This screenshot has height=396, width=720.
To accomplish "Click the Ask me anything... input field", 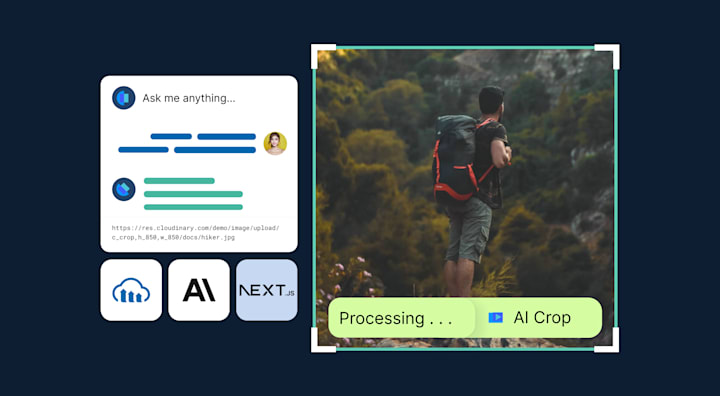I will 189,98.
